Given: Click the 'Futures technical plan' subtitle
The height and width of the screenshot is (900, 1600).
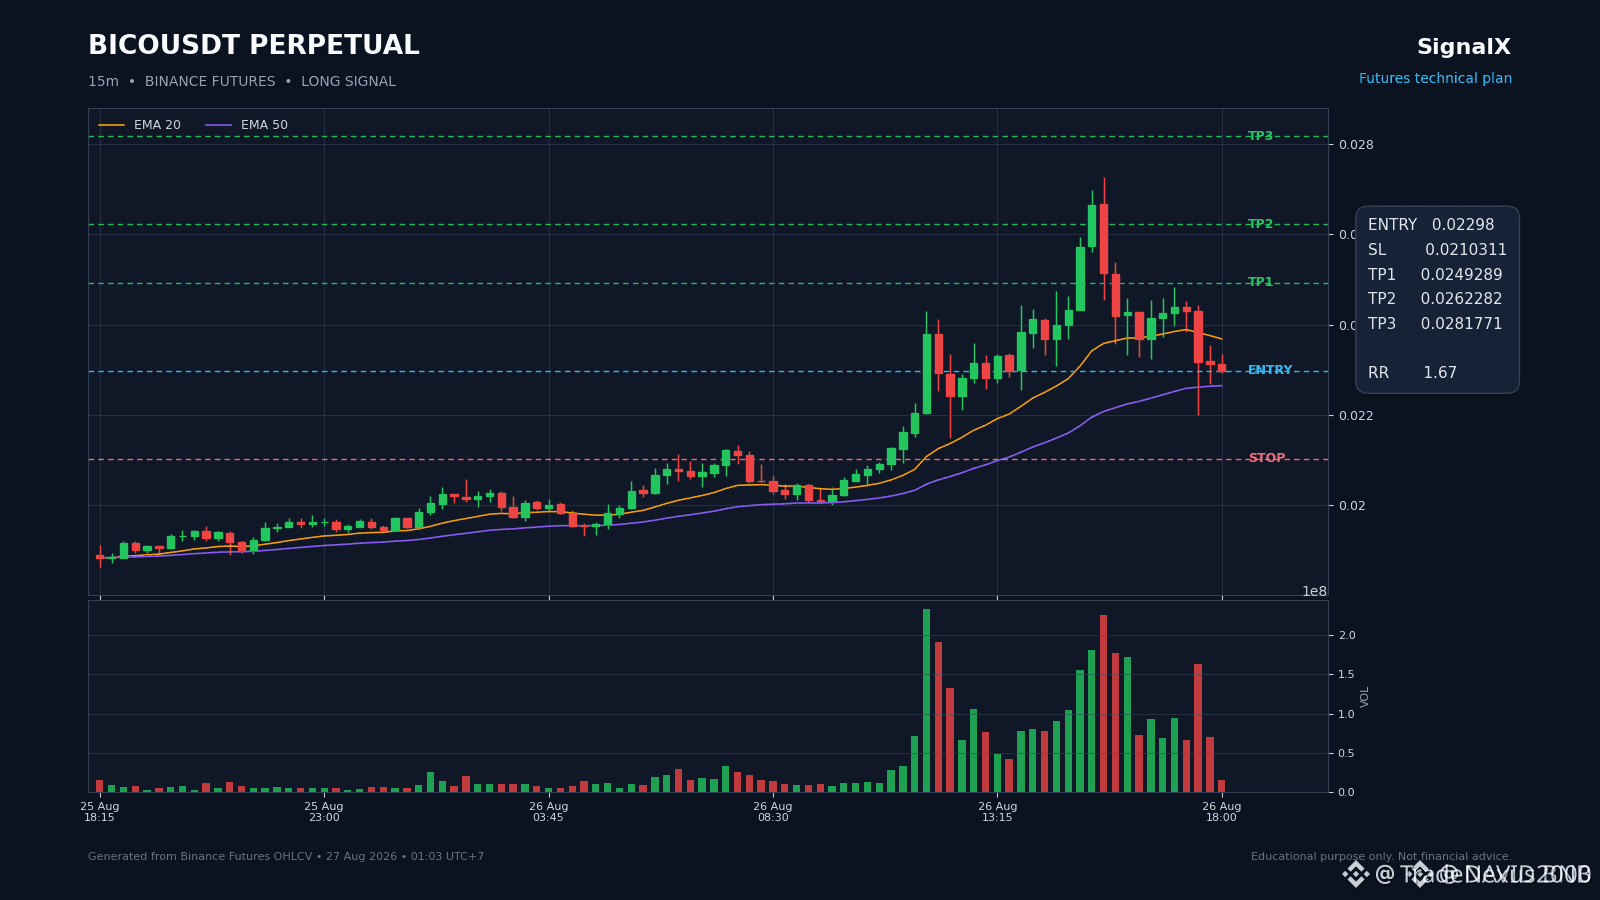Looking at the screenshot, I should 1435,79.
